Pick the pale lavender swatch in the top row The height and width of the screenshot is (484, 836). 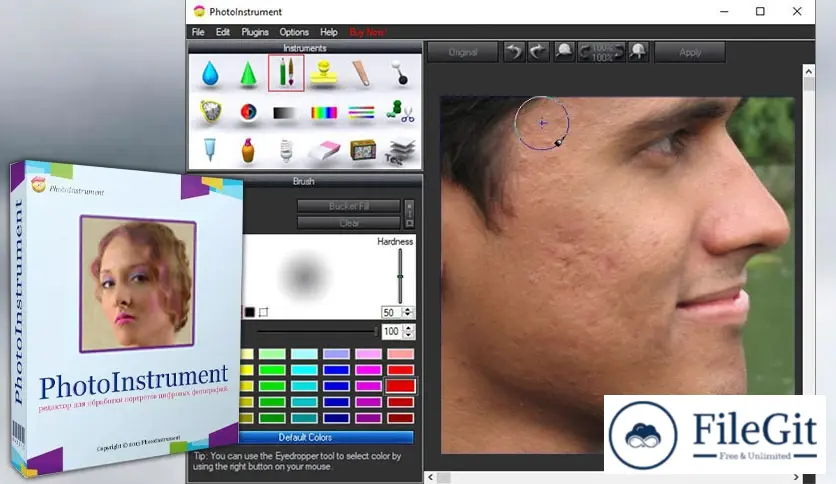point(336,354)
